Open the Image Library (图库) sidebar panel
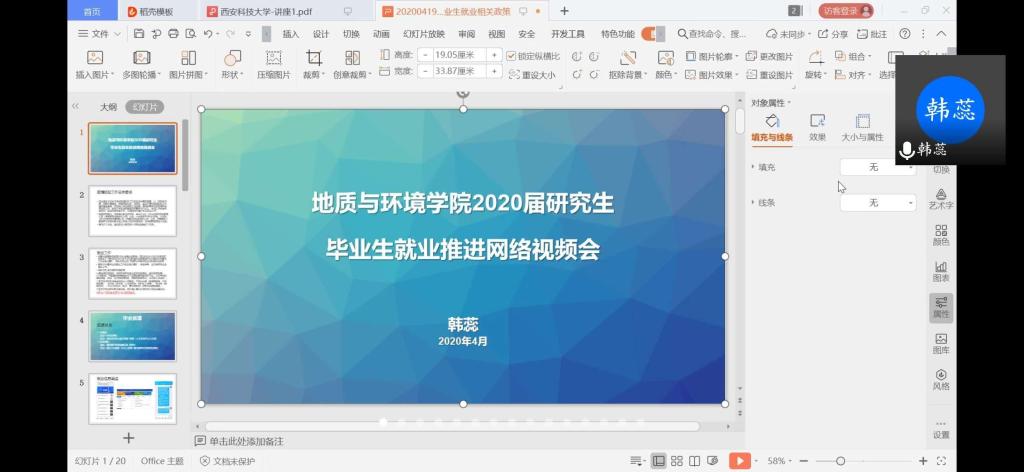The width and height of the screenshot is (1024, 472). (x=941, y=343)
